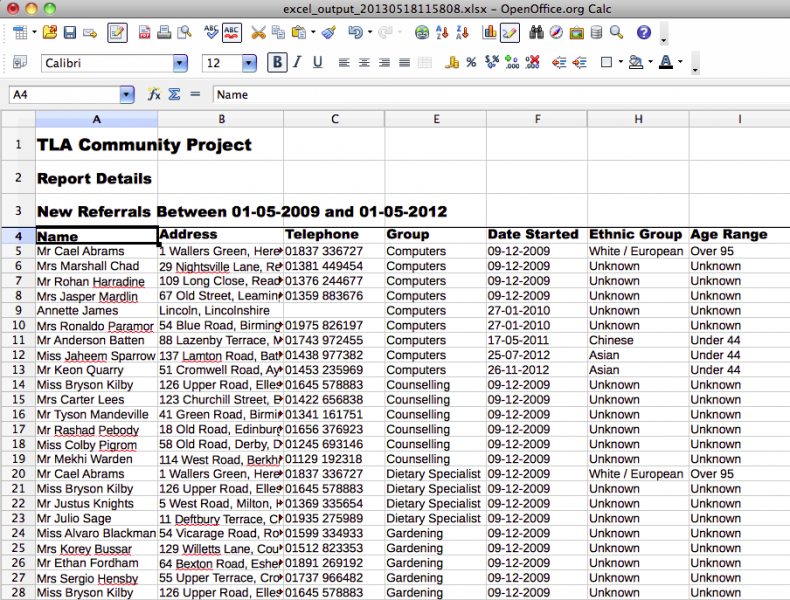Delete a decimal place

(532, 62)
